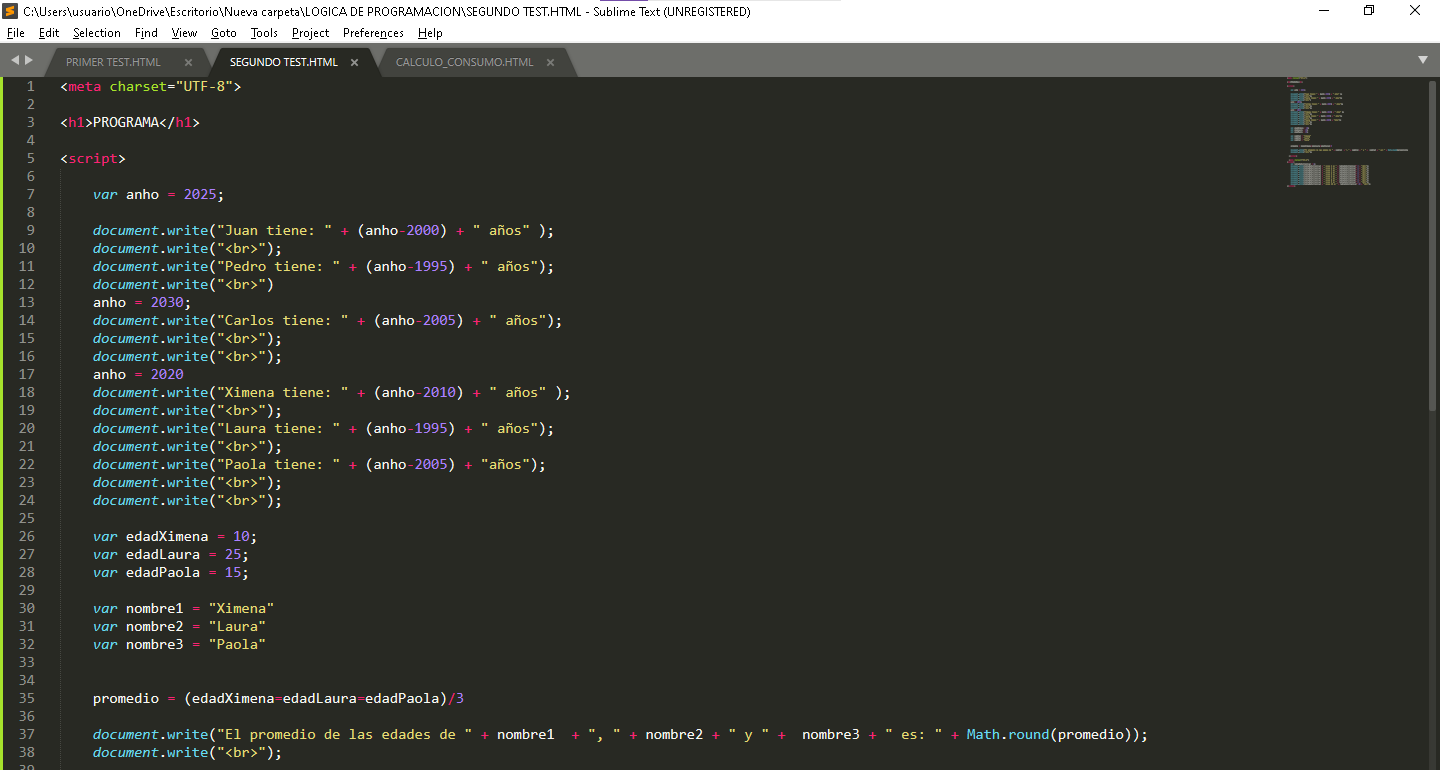Open the Preferences menu
This screenshot has height=770, width=1440.
click(373, 33)
